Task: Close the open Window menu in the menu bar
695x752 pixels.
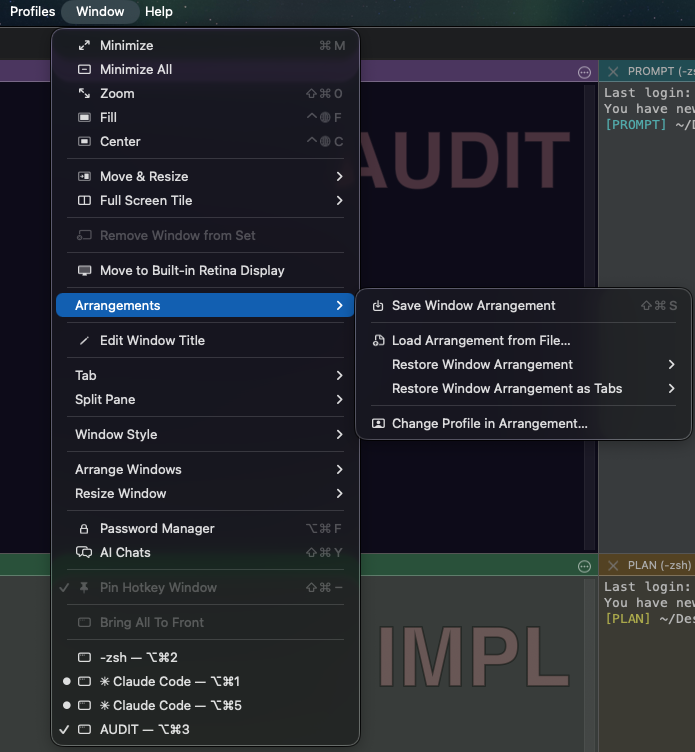Action: coord(100,12)
